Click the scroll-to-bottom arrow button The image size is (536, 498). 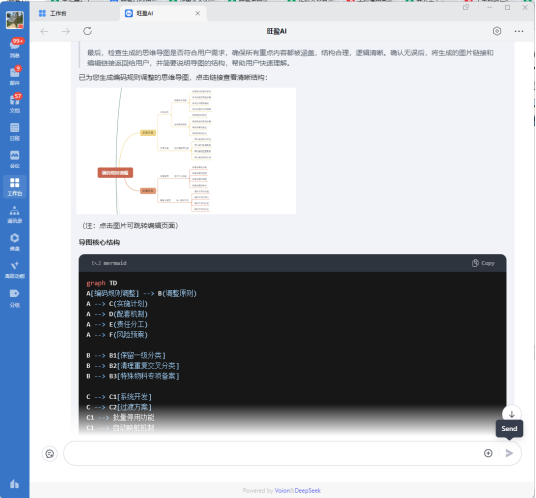click(x=512, y=414)
